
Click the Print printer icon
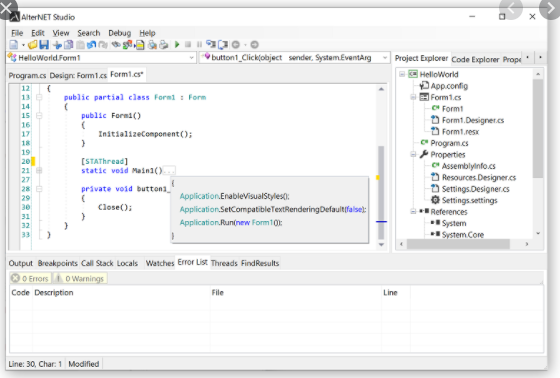pos(164,45)
